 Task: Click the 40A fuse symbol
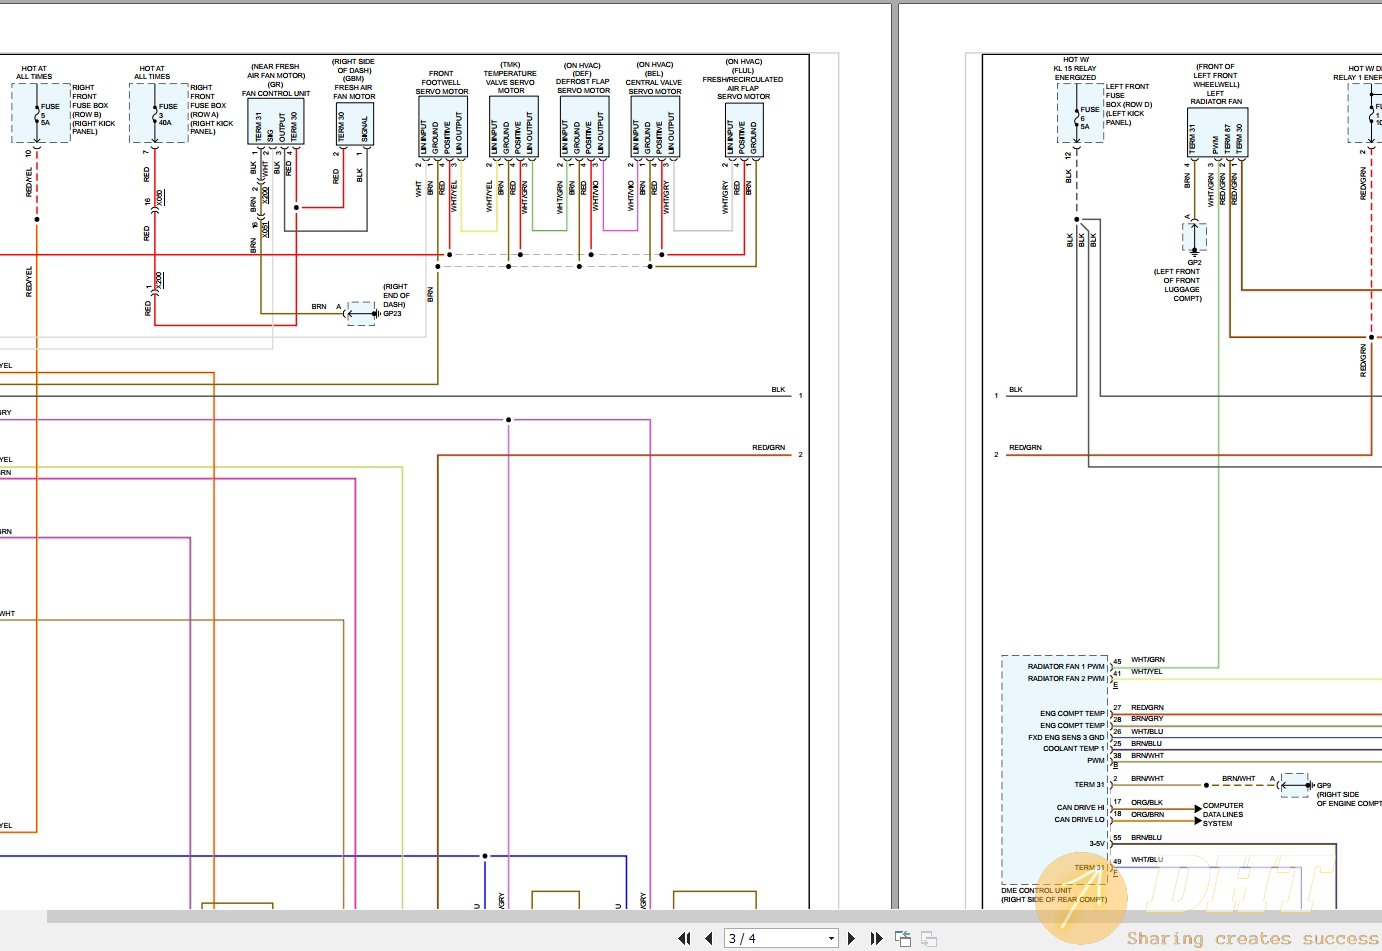pyautogui.click(x=157, y=113)
